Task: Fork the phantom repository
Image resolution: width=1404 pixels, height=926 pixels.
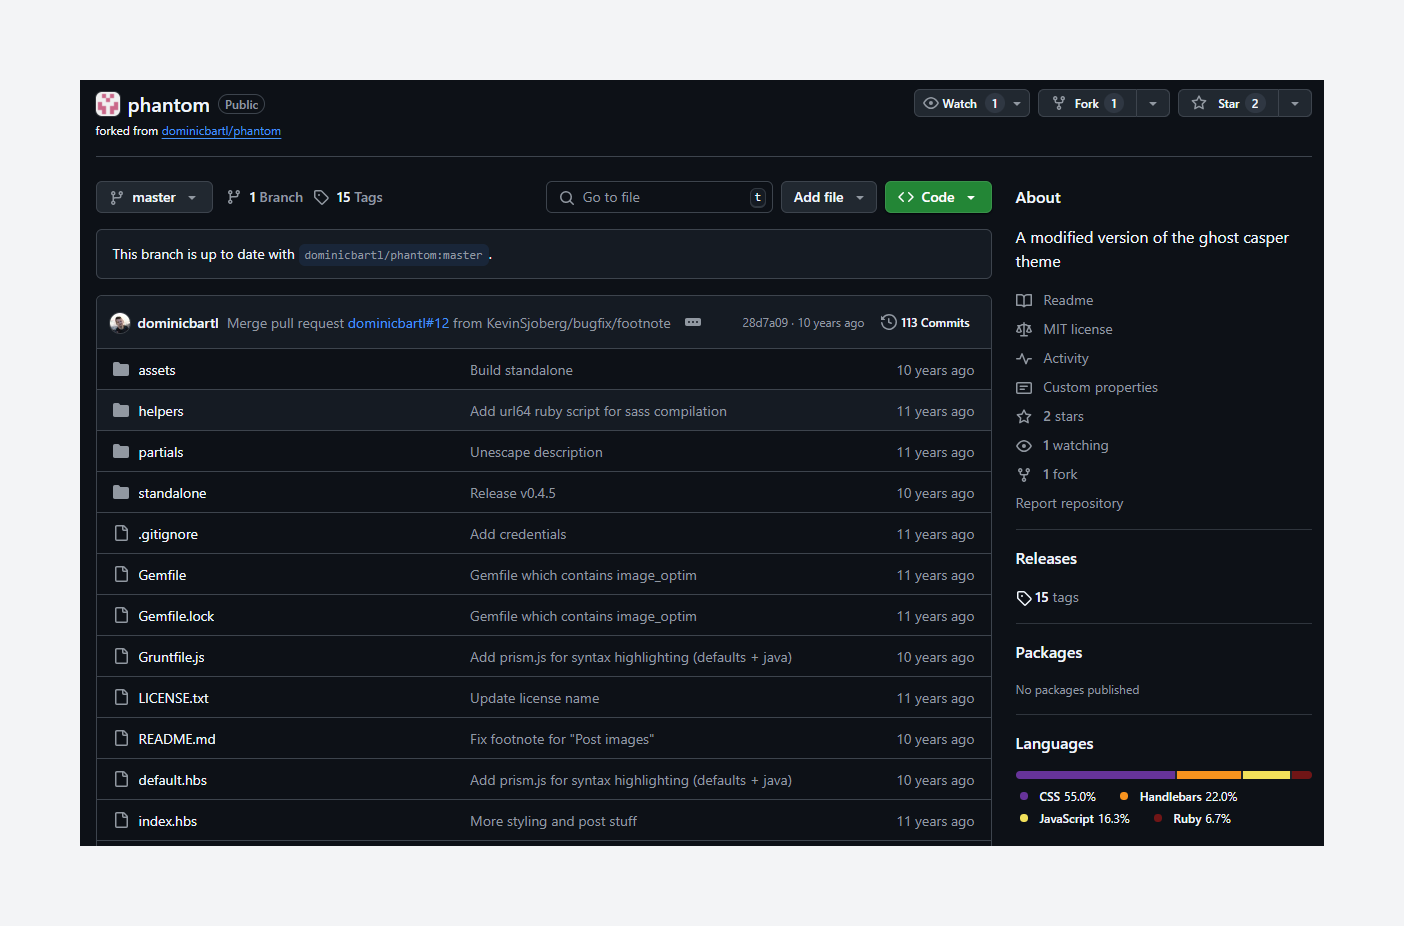Action: (1087, 103)
